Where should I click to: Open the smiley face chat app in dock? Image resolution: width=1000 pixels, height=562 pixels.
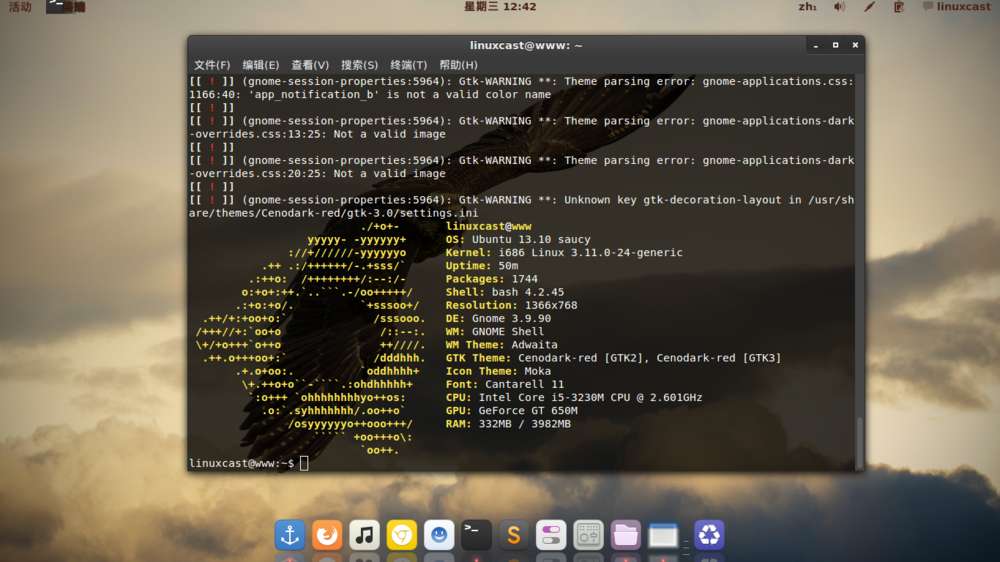point(439,535)
